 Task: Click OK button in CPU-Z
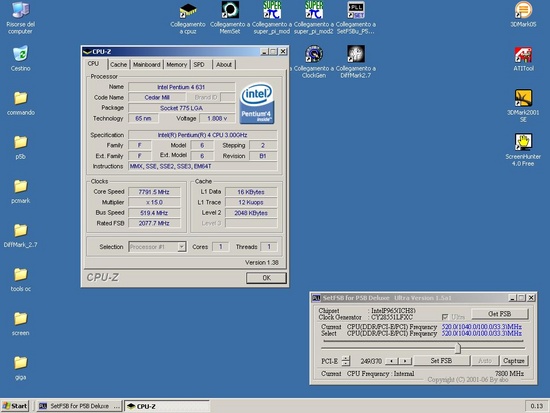266,278
